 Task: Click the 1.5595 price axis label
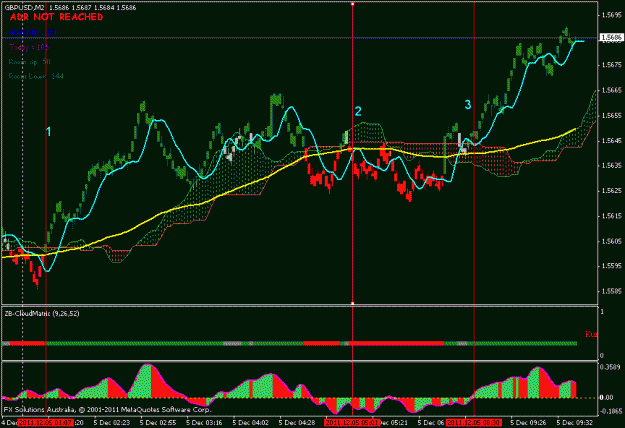coord(611,266)
